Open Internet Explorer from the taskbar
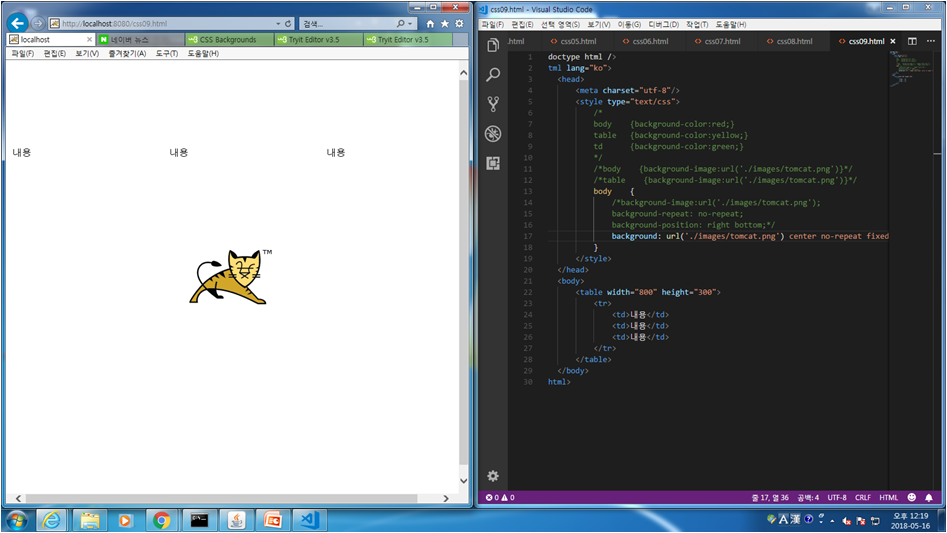 point(52,520)
